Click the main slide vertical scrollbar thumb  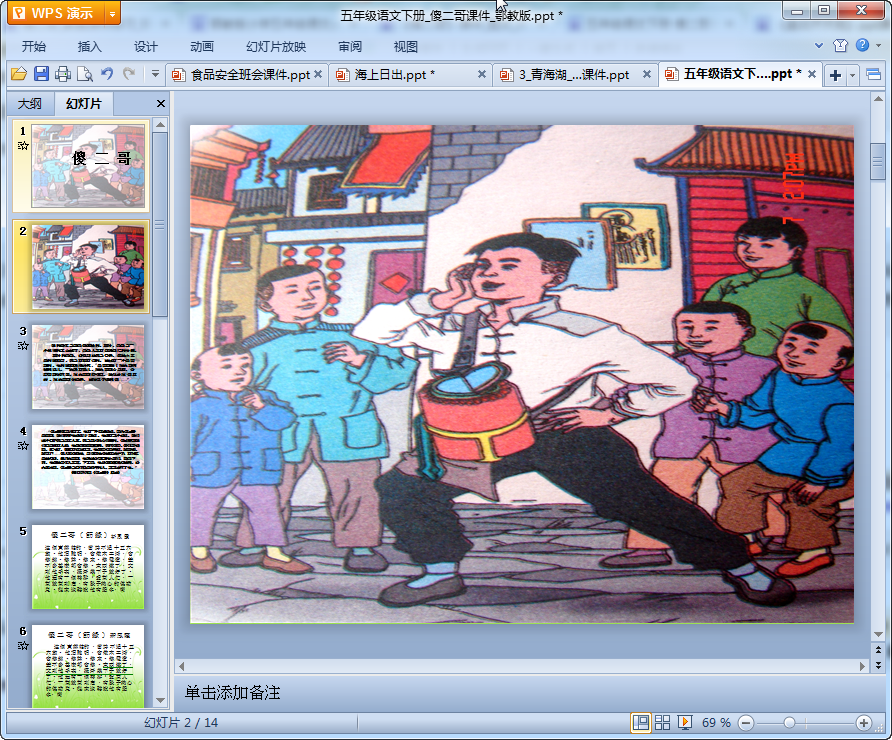click(878, 162)
